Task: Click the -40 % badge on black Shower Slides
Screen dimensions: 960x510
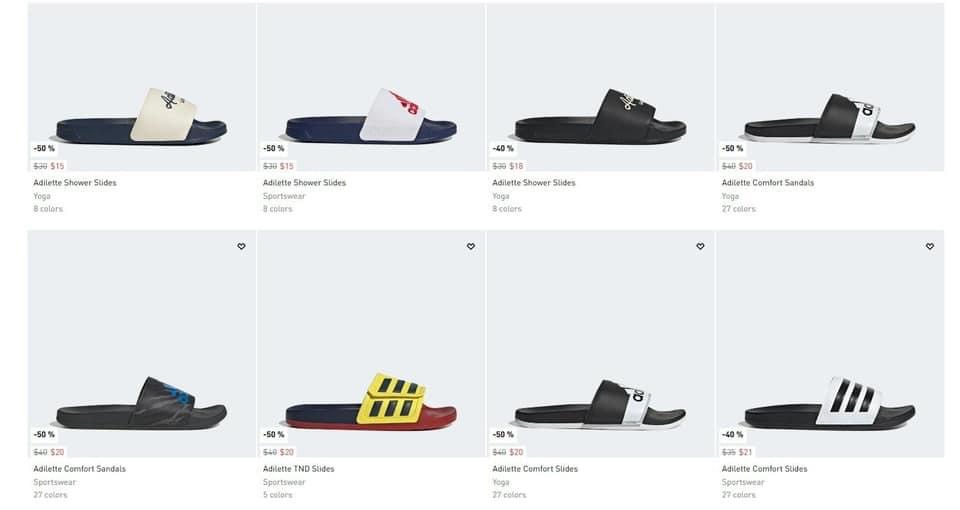Action: pos(503,148)
